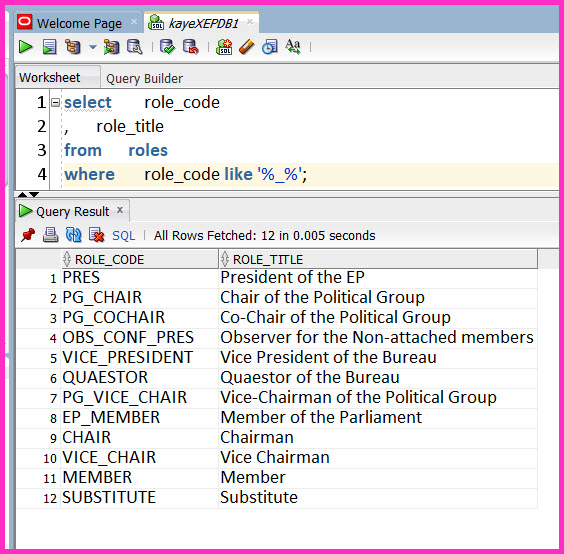Open SQL History clock icon
This screenshot has height=554, width=564.
point(270,47)
